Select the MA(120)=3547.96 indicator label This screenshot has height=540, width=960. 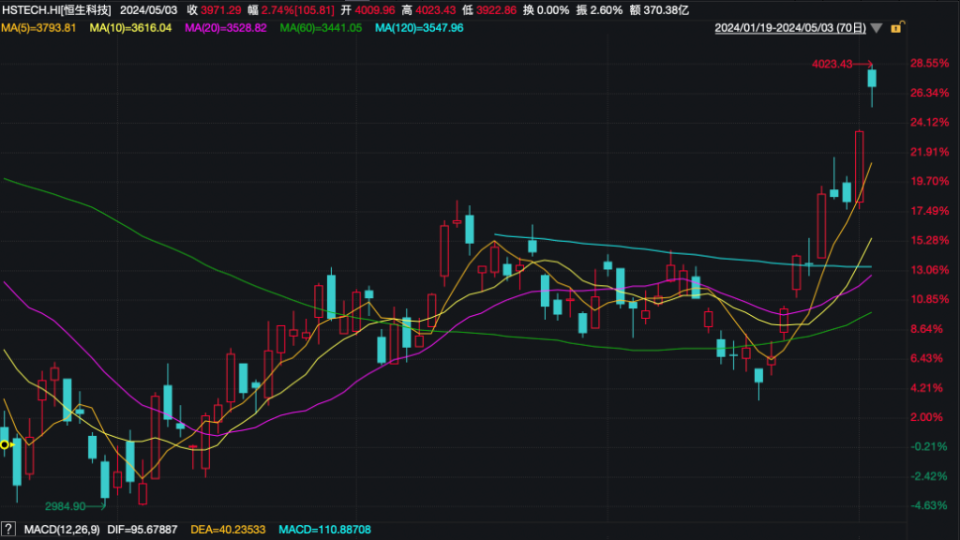coord(419,28)
